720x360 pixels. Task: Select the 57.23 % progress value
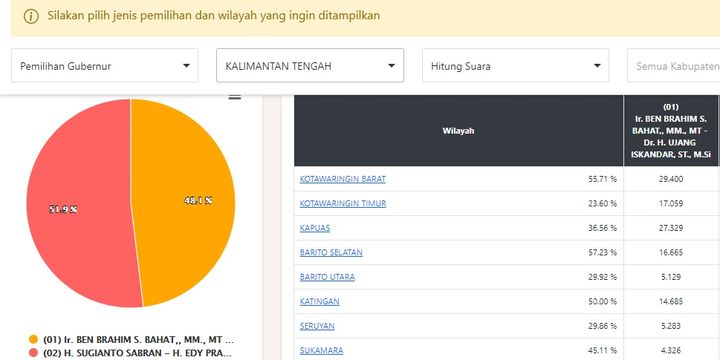coord(602,253)
